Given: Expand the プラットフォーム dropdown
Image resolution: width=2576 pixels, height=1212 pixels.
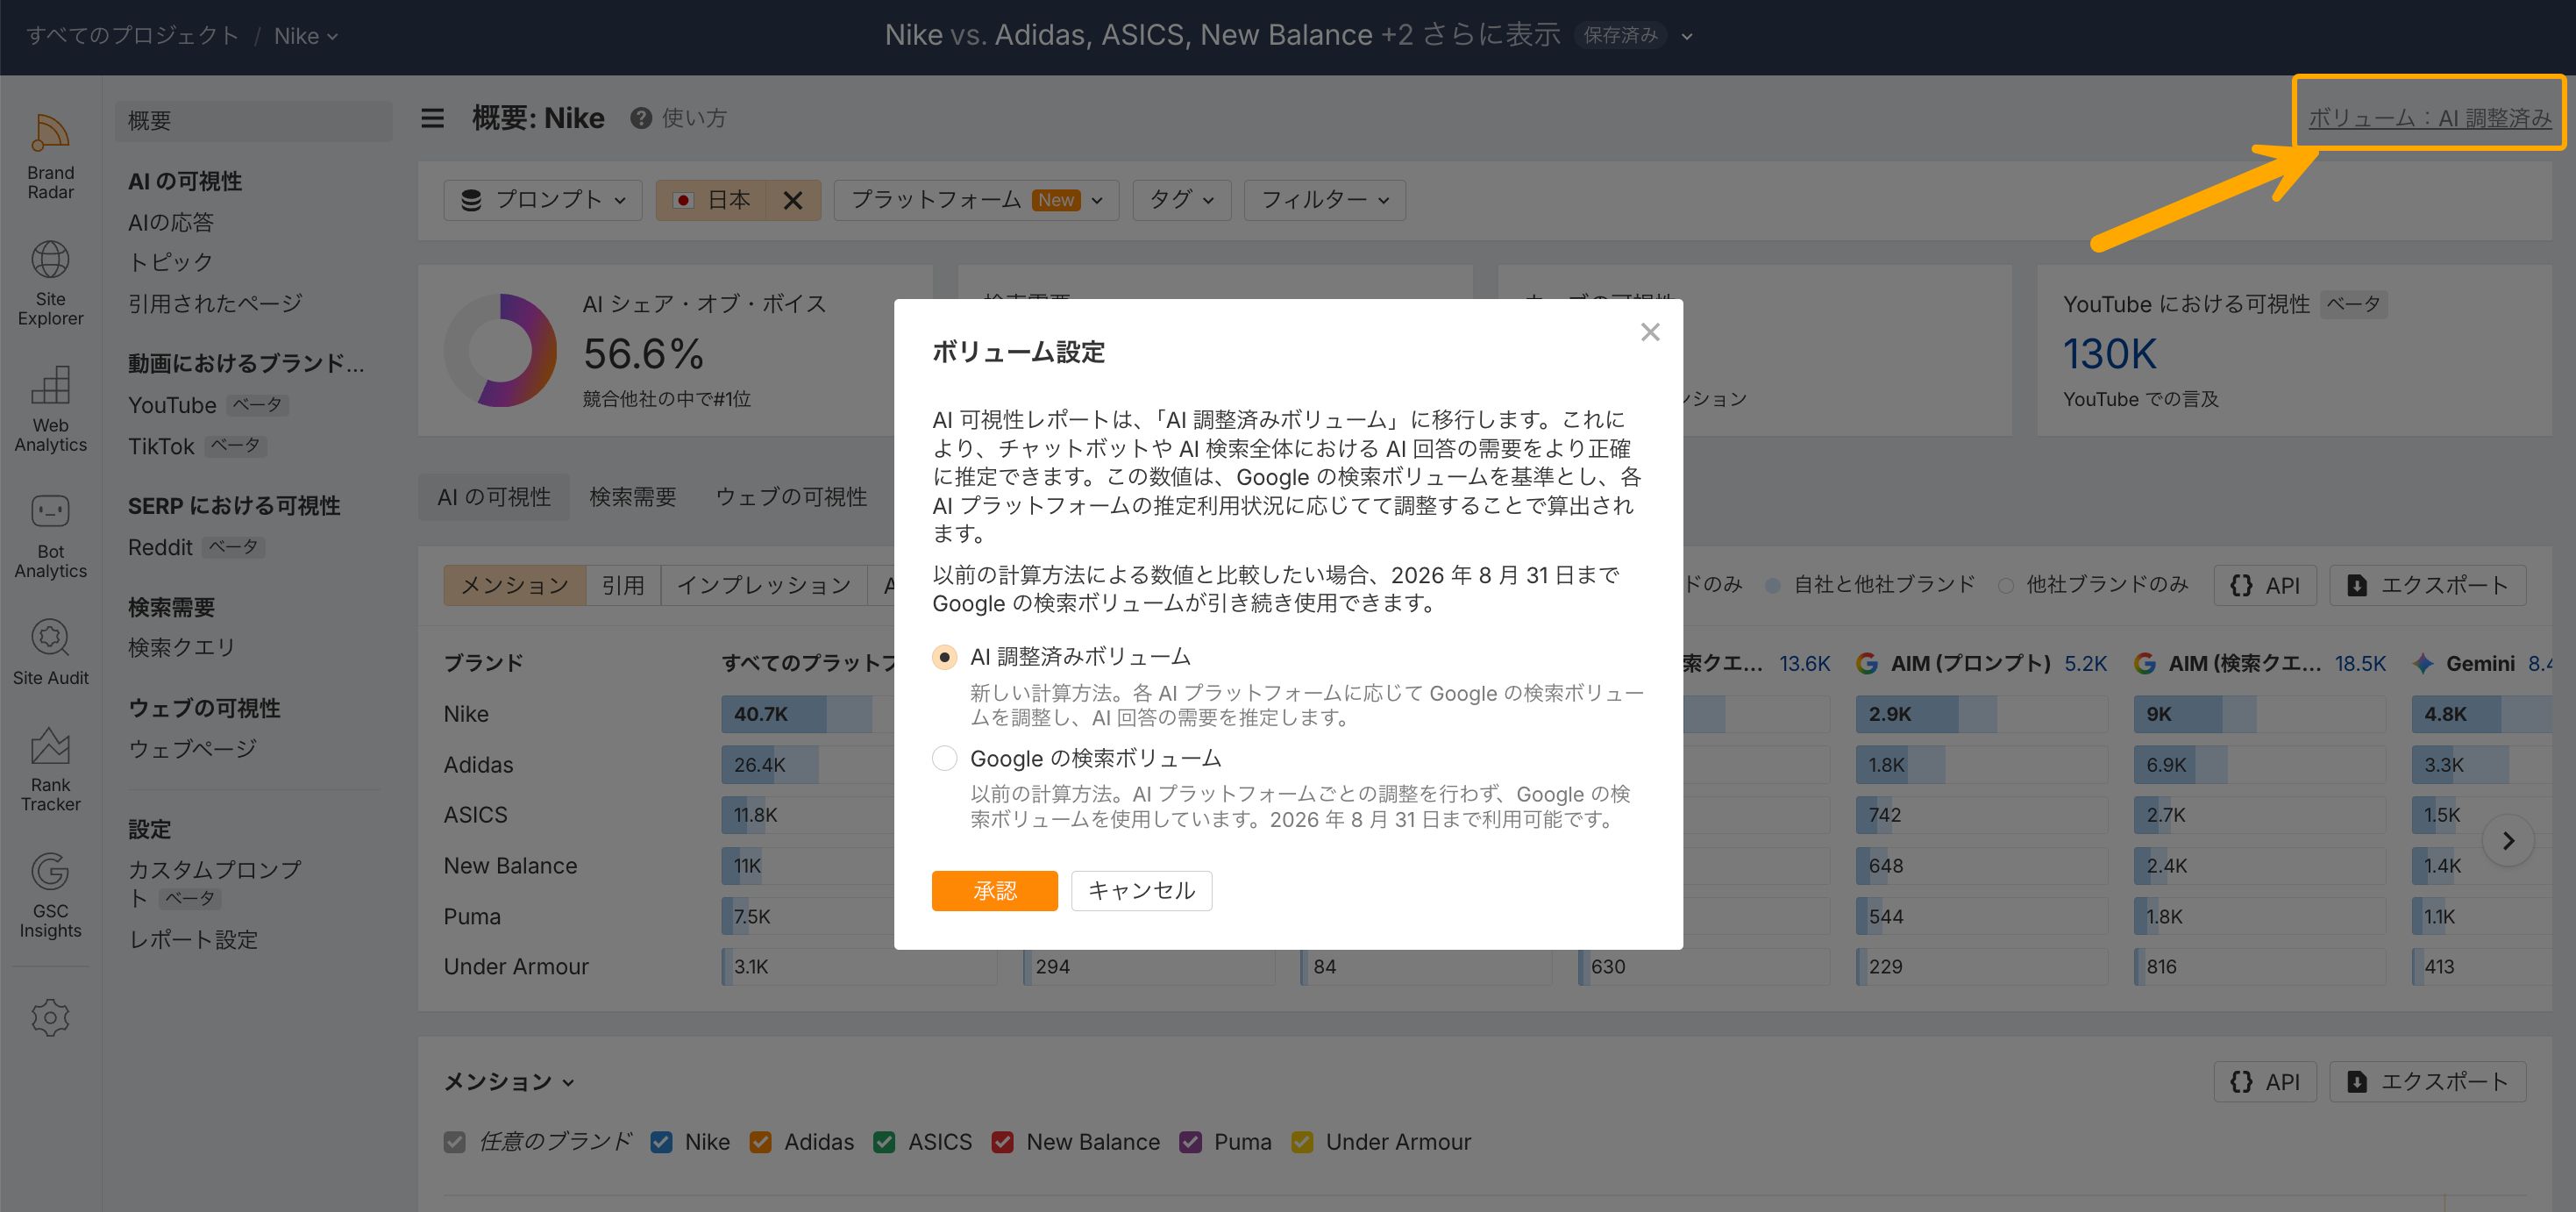Looking at the screenshot, I should point(976,200).
